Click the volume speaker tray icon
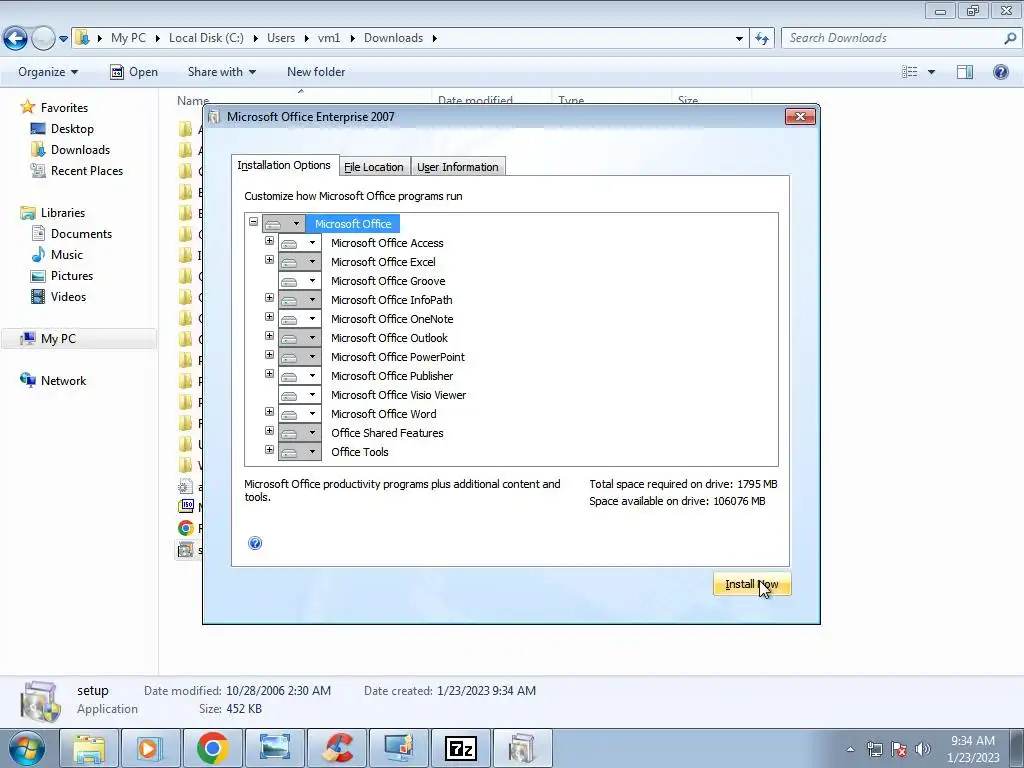This screenshot has height=768, width=1024. (922, 748)
